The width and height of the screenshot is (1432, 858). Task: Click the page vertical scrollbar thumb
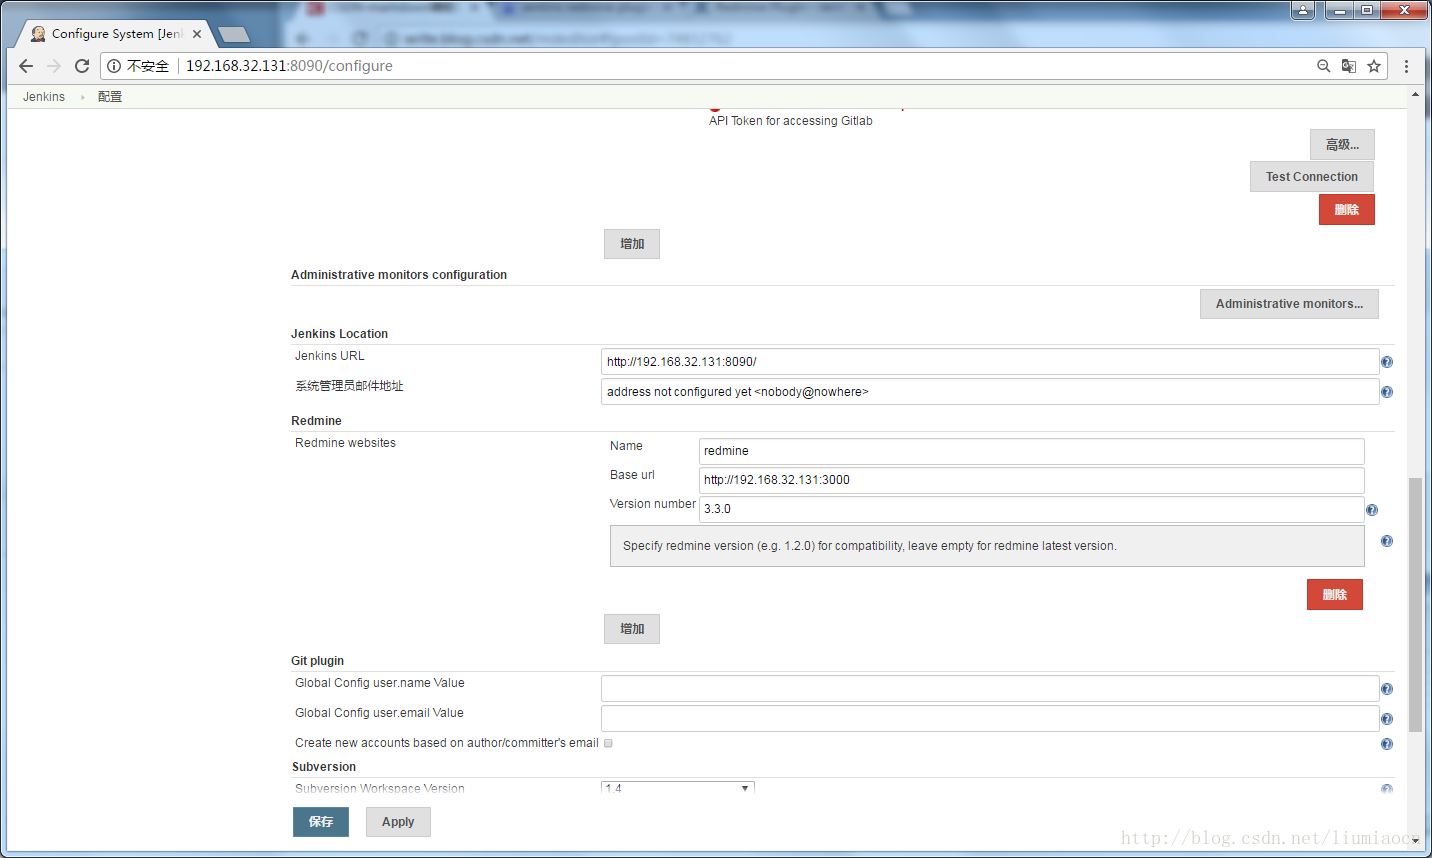pos(1415,605)
